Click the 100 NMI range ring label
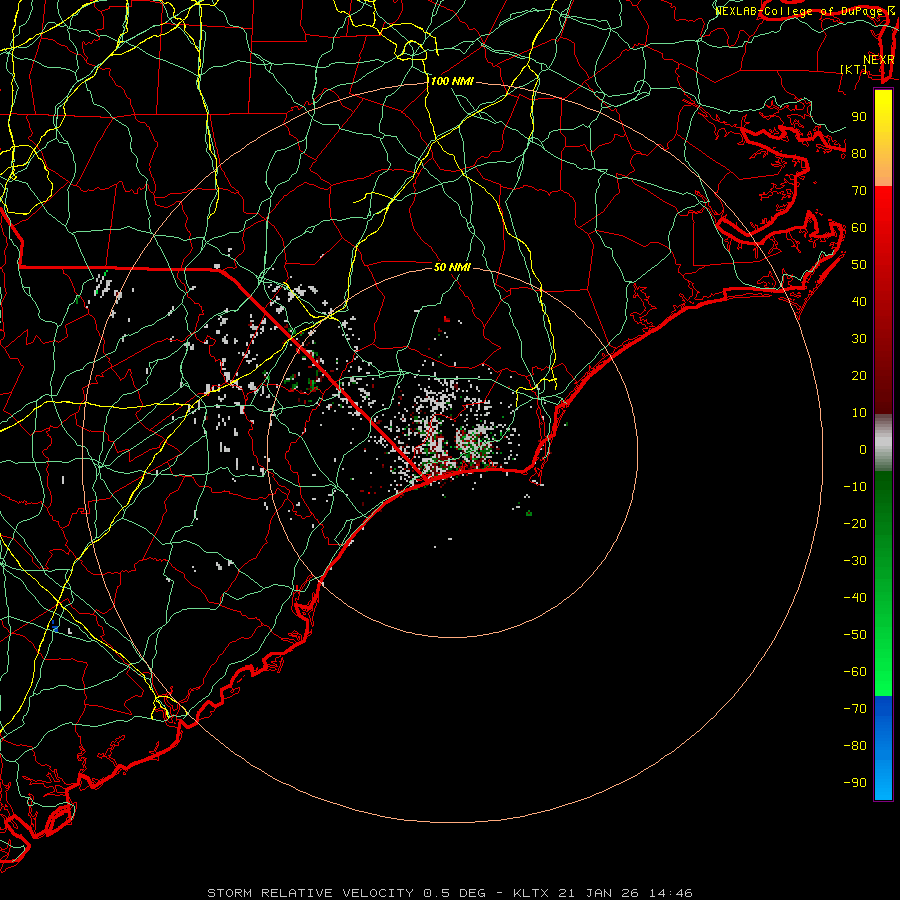900x900 pixels. click(x=452, y=82)
